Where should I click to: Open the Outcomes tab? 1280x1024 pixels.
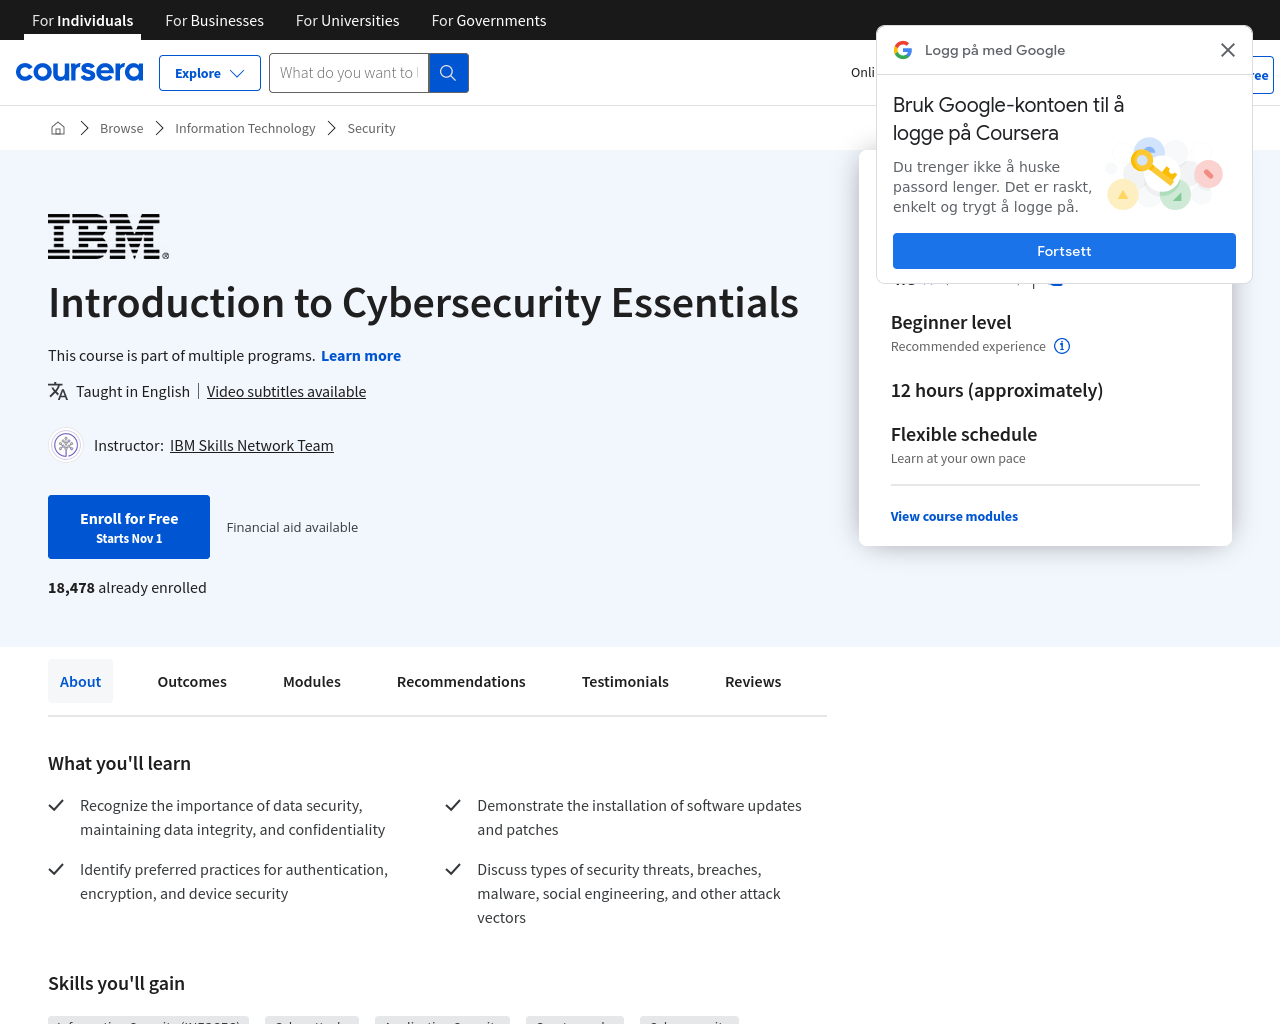(x=192, y=682)
